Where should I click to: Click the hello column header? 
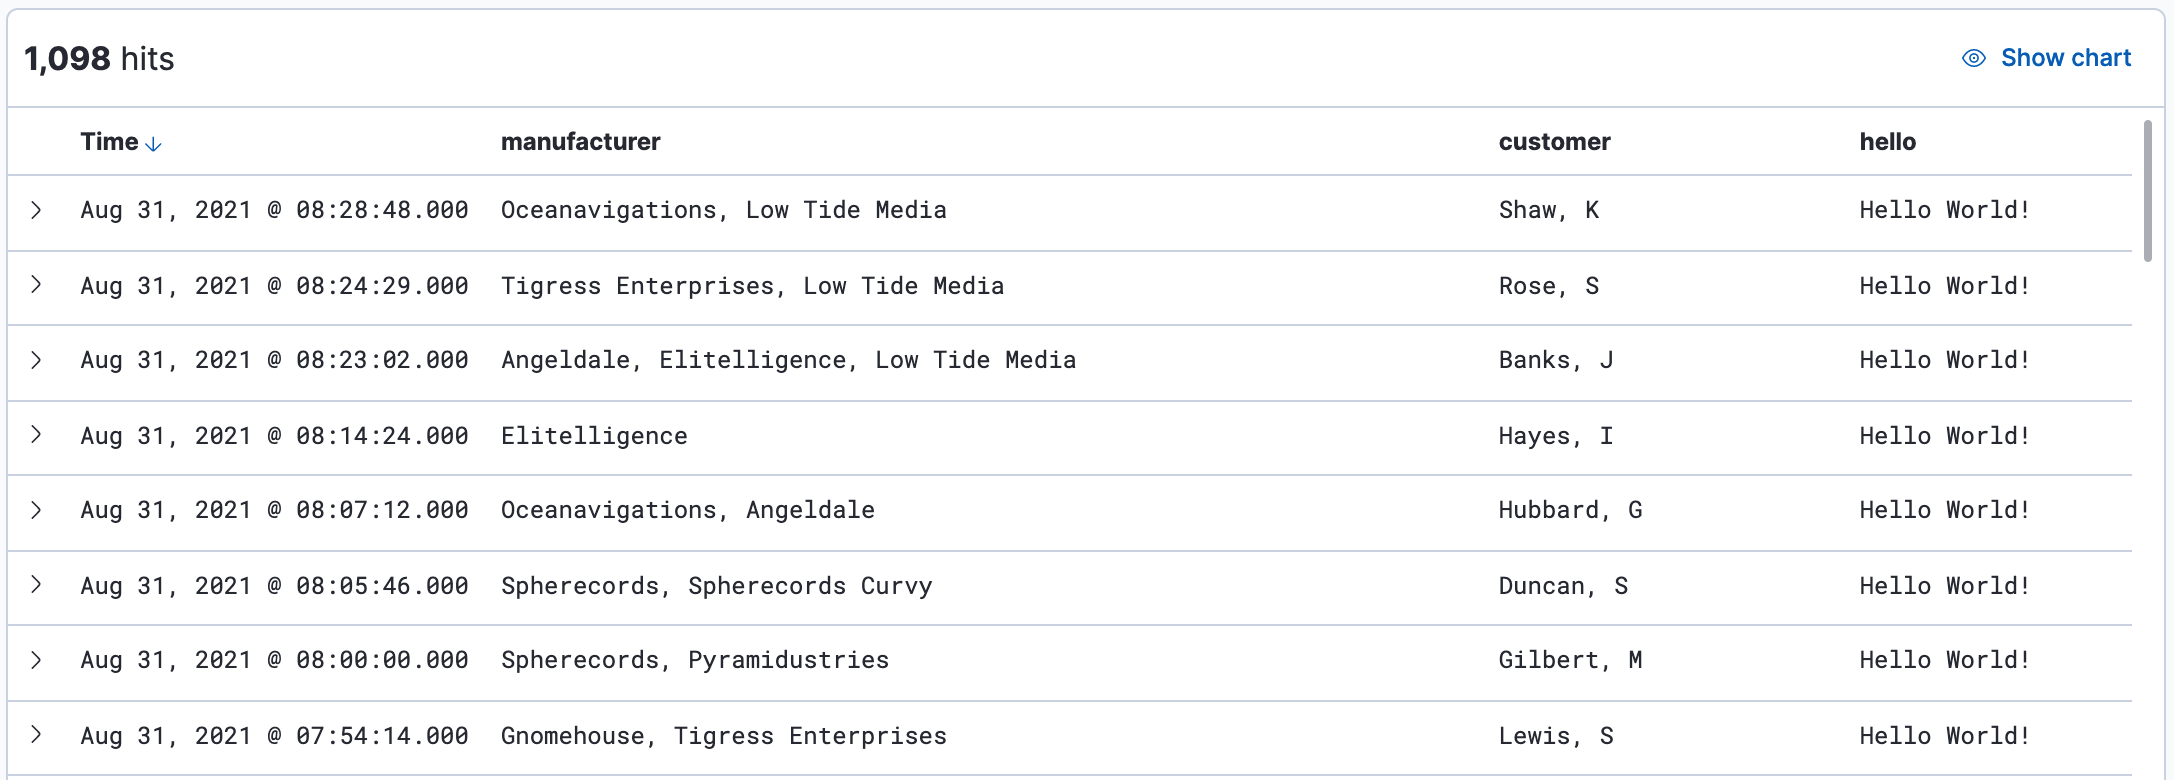point(1887,142)
